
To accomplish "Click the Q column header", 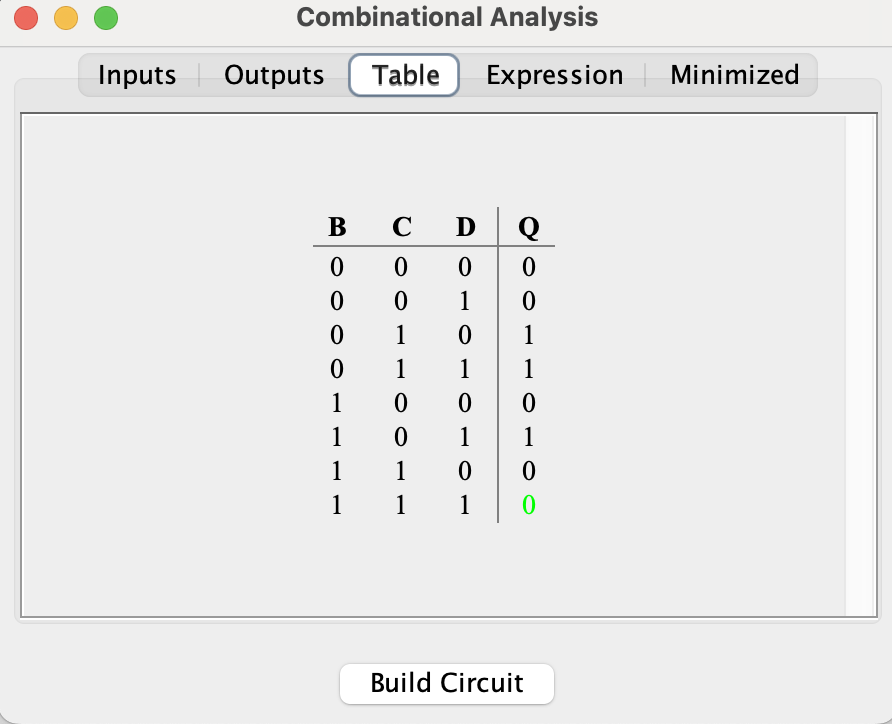I will [529, 227].
